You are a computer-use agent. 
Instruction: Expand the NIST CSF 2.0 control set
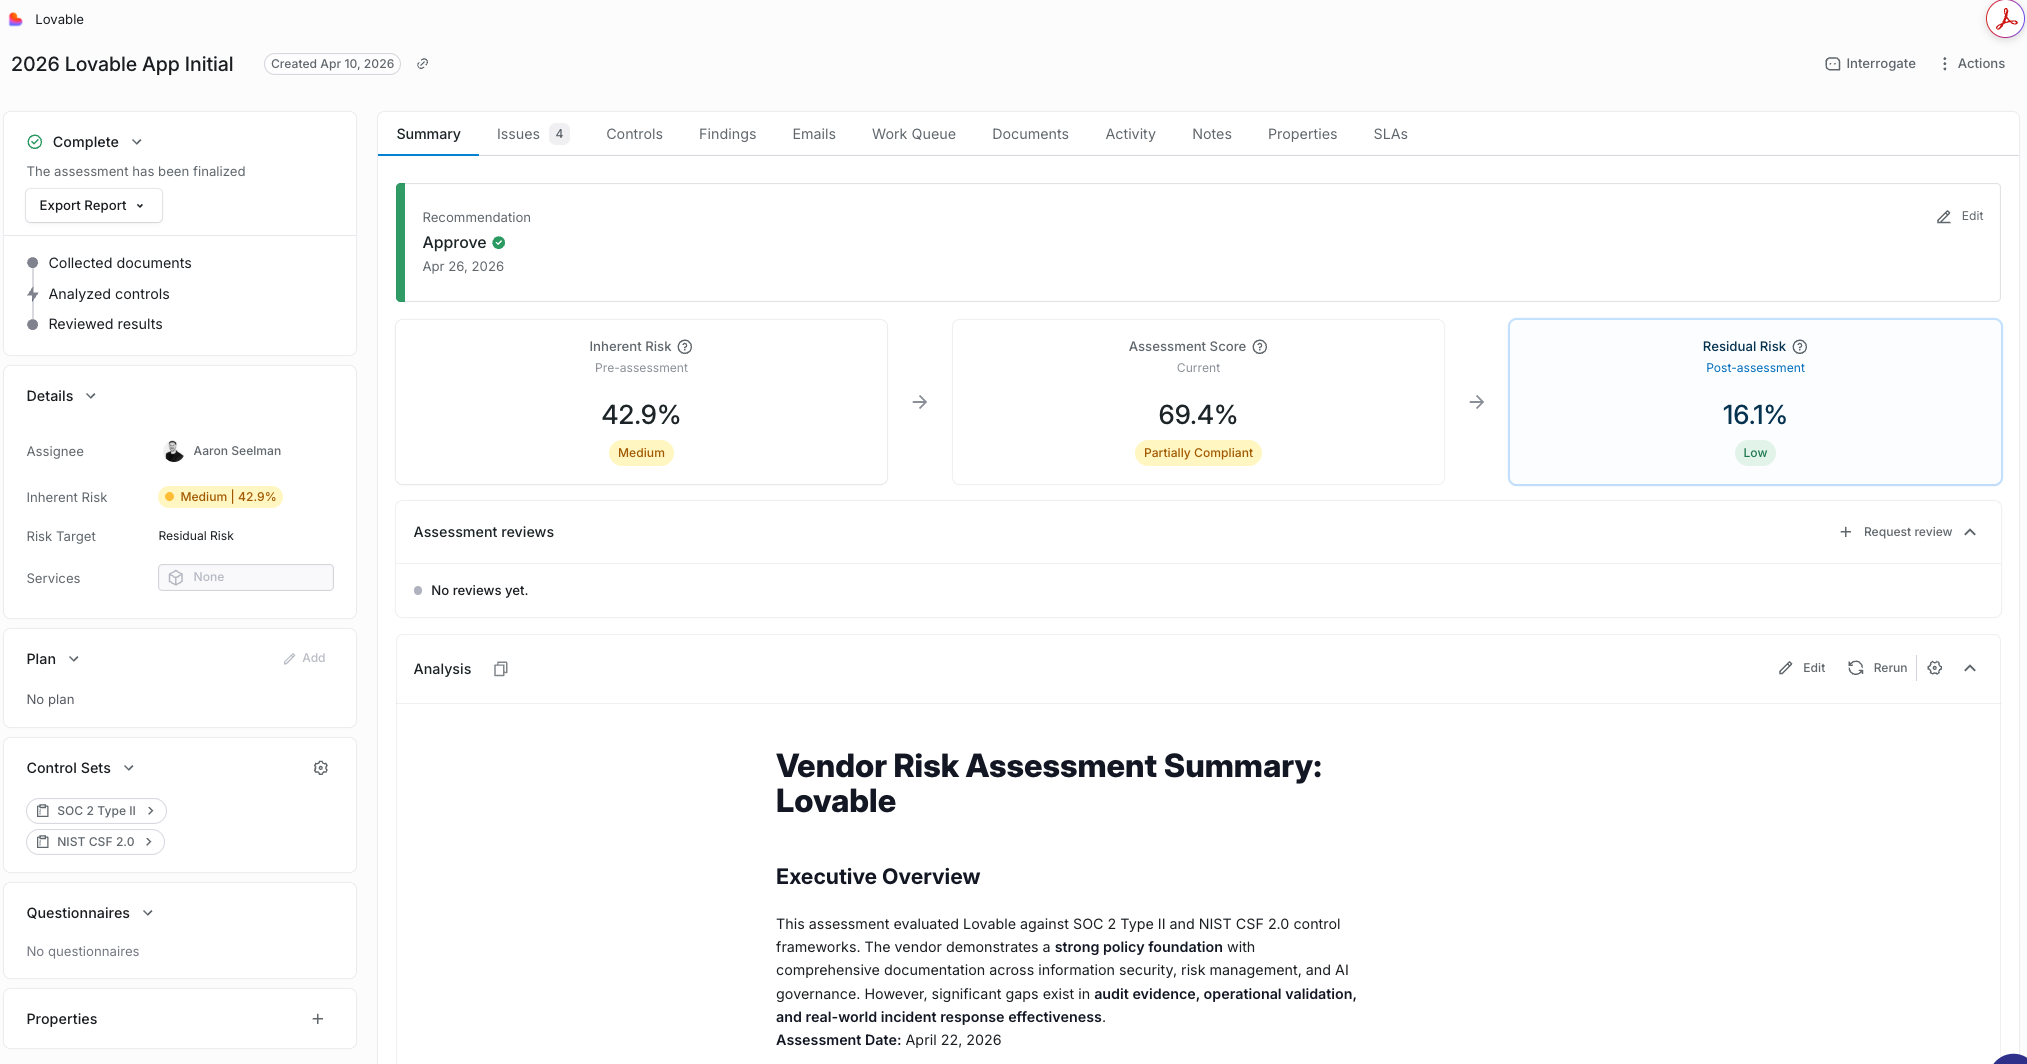coord(149,842)
